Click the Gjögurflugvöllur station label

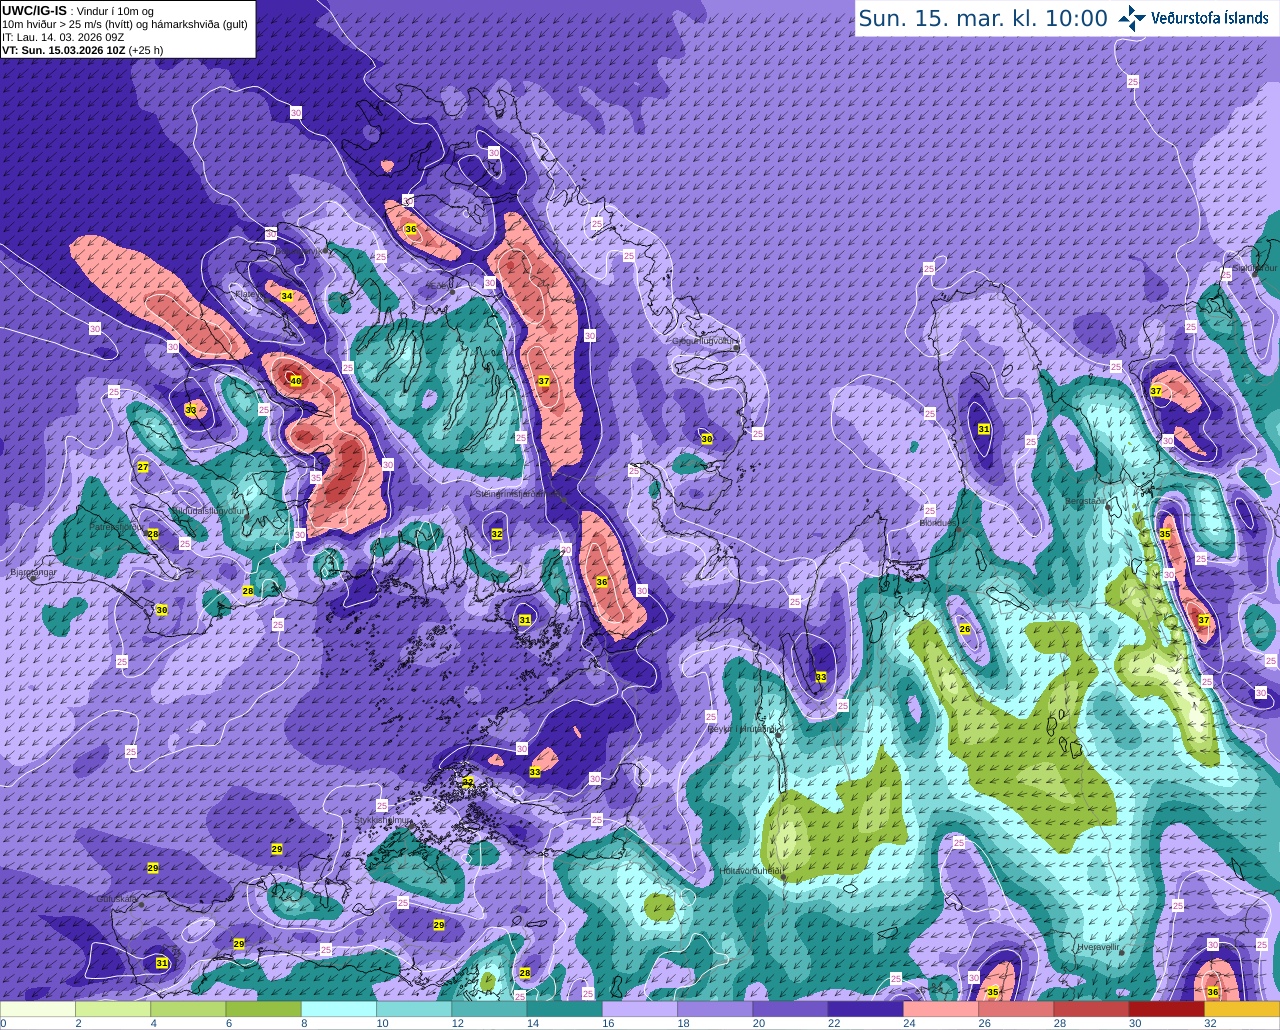coord(706,341)
